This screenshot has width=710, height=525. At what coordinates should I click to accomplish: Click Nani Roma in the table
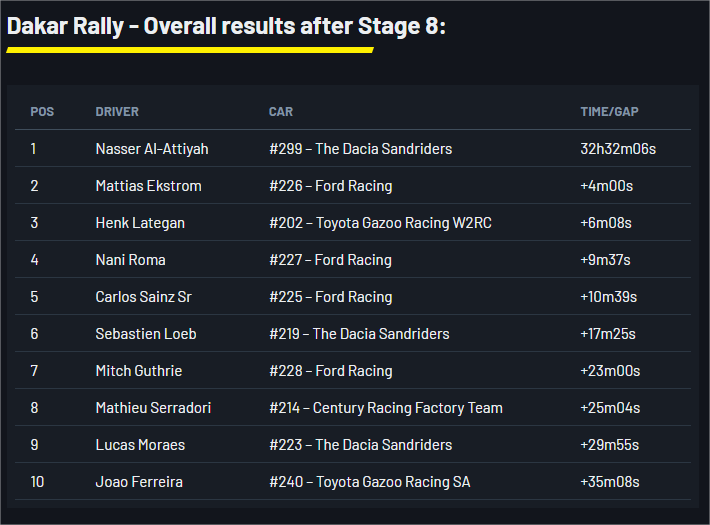[130, 260]
